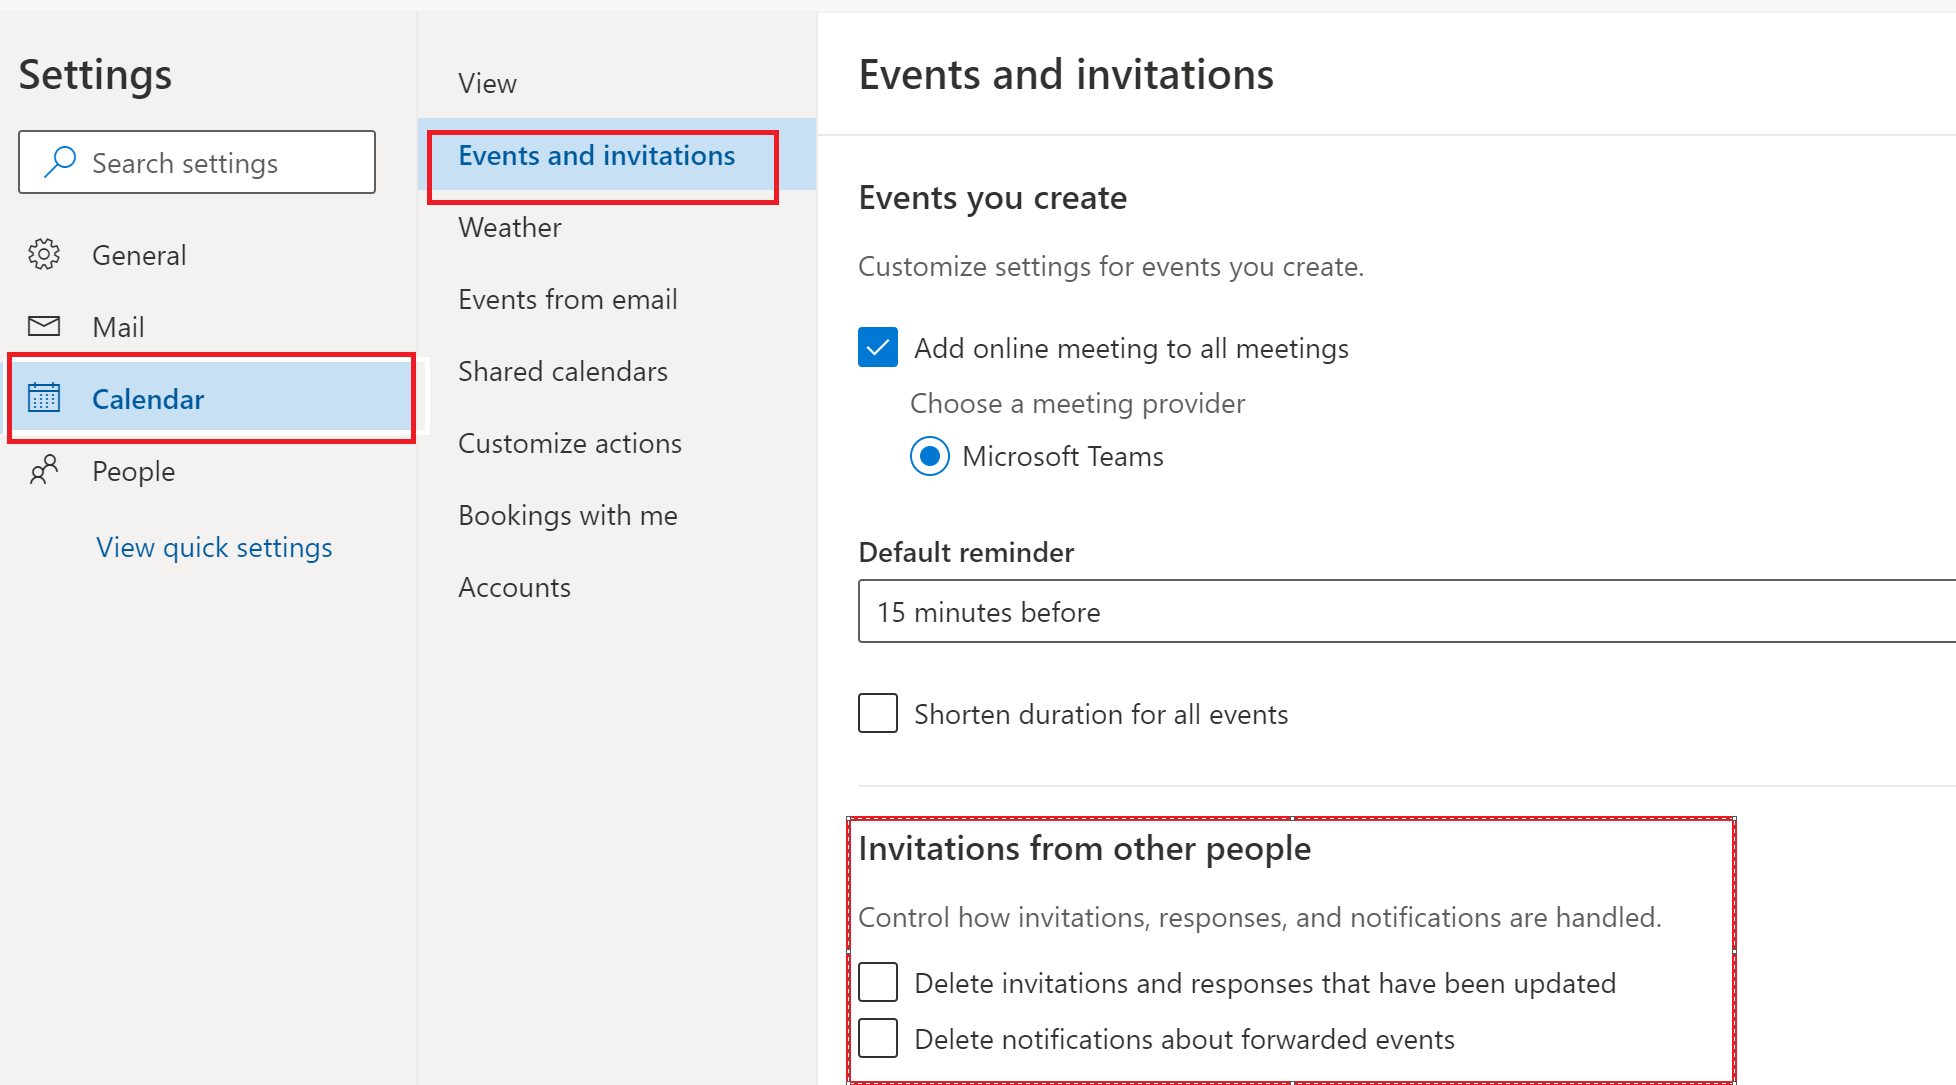
Task: Check Delete invitations and responses checkbox
Action: 879,979
